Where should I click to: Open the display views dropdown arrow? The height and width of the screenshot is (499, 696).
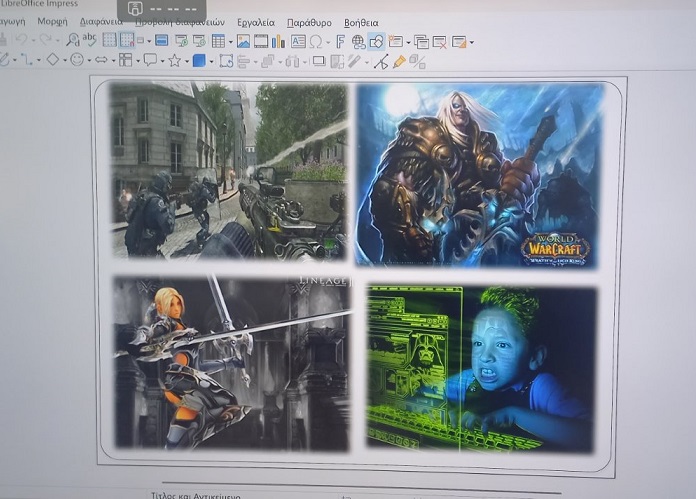click(x=149, y=41)
